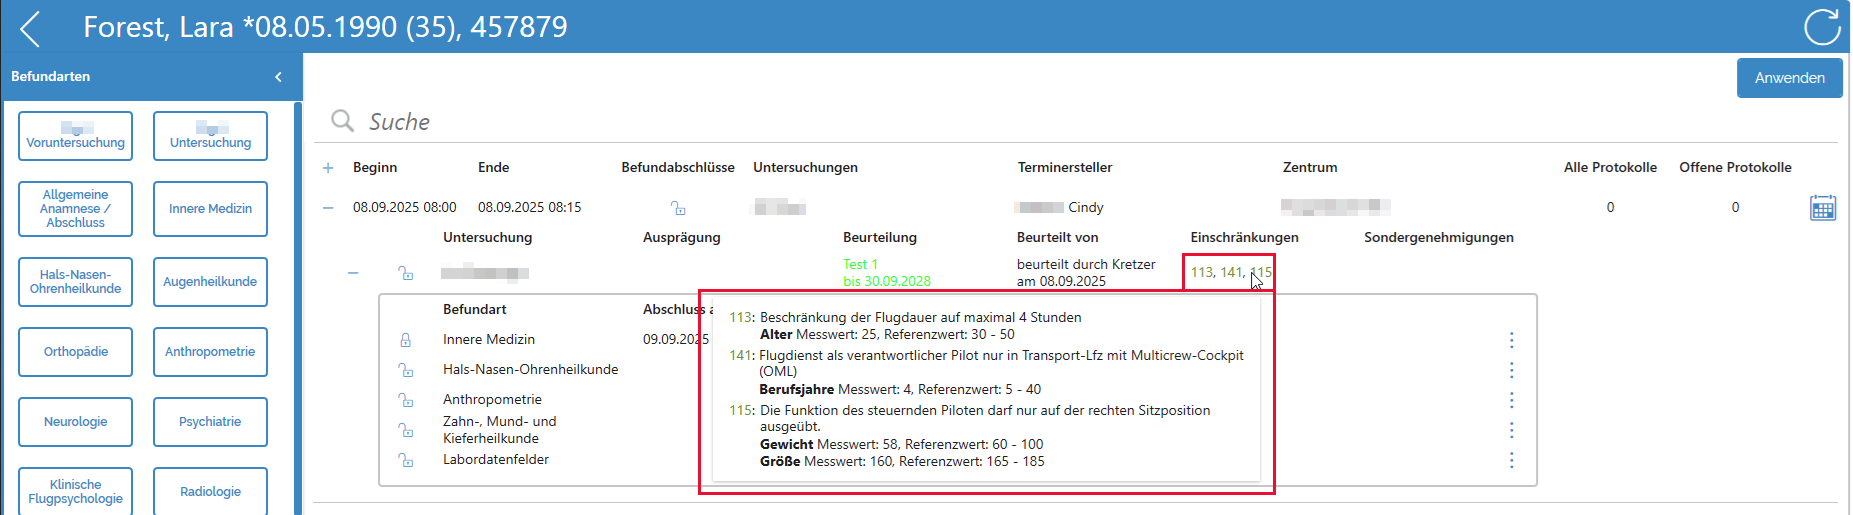1853x515 pixels.
Task: Select Radiologie finding type
Action: click(210, 491)
